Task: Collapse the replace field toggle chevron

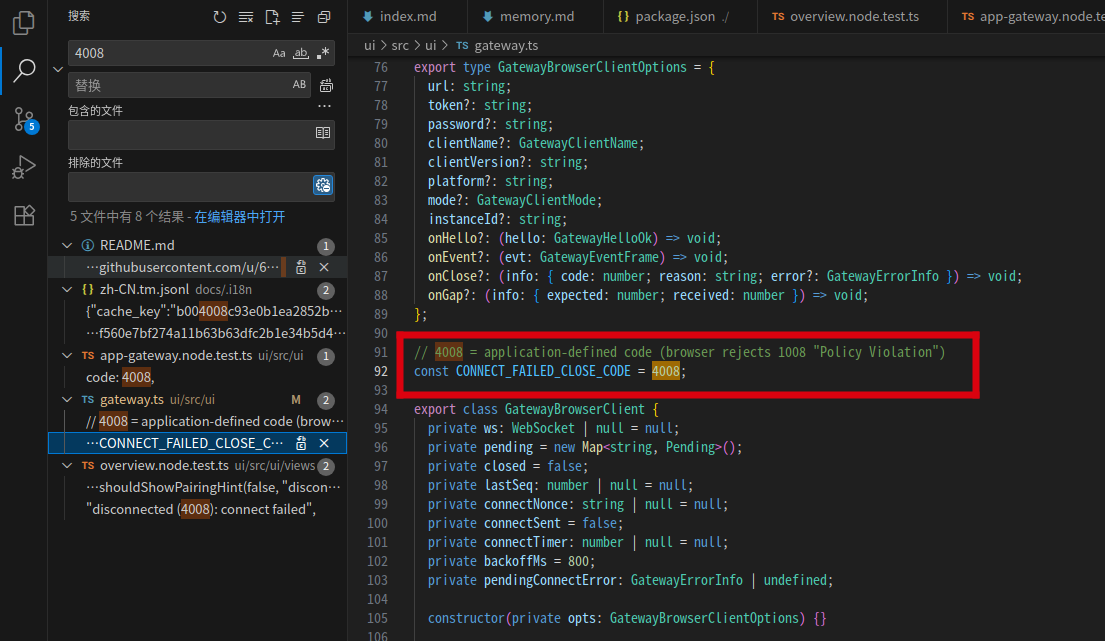Action: 57,69
